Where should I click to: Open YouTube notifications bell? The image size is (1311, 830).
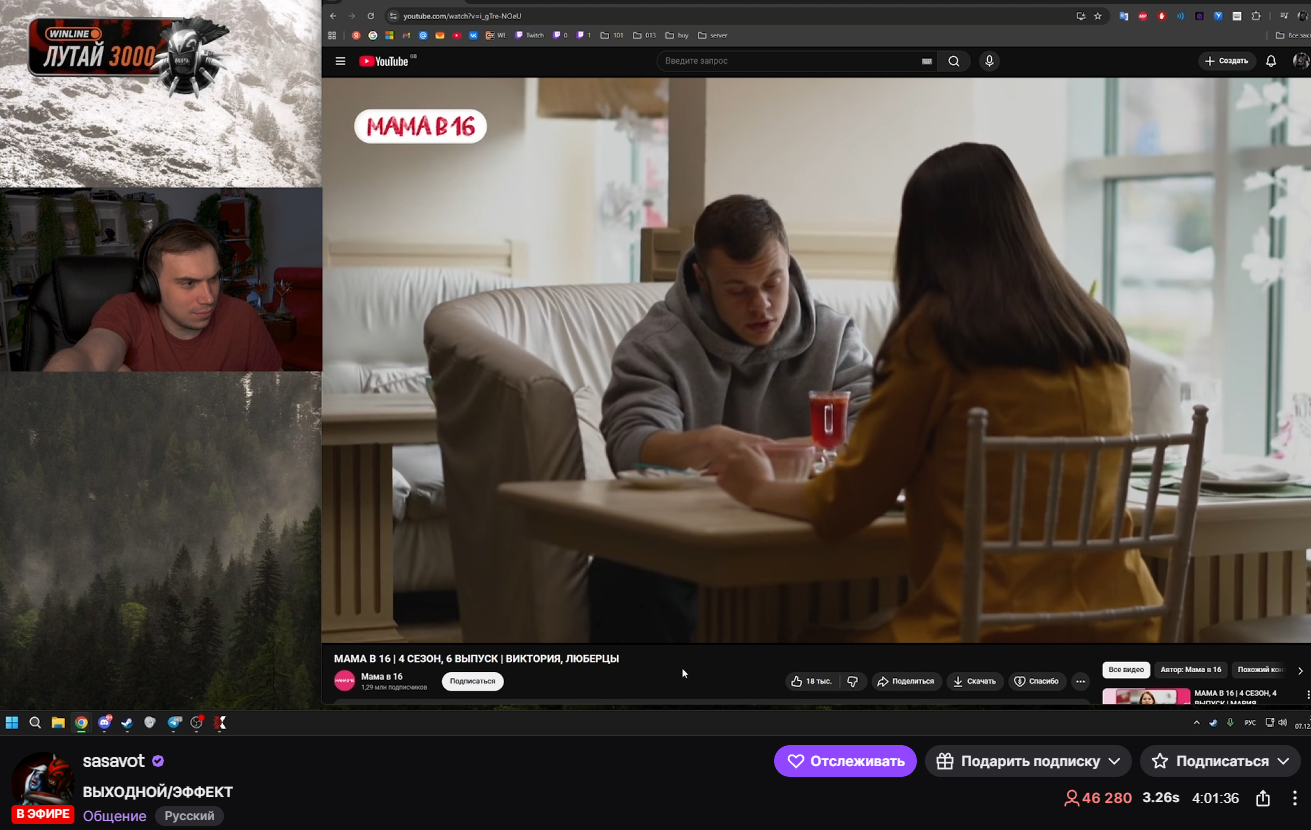[x=1271, y=61]
